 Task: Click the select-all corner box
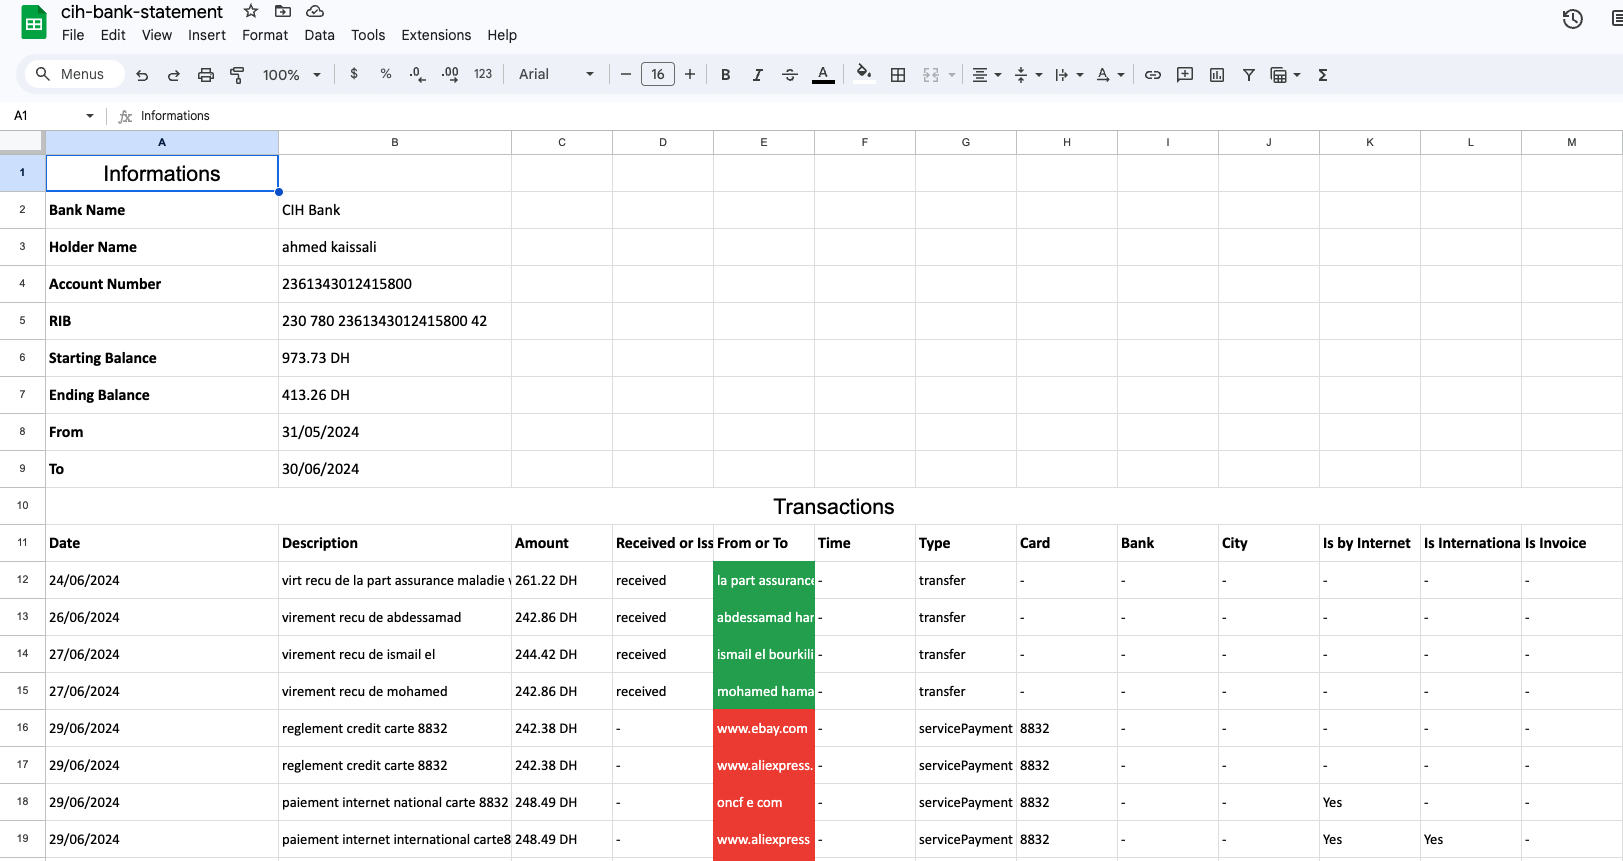coord(22,142)
